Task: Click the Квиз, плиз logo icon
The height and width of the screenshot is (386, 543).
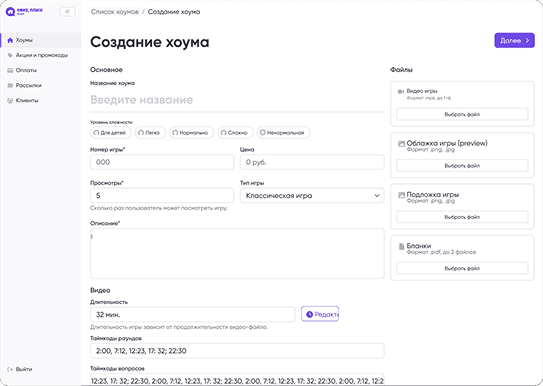Action: (10, 12)
